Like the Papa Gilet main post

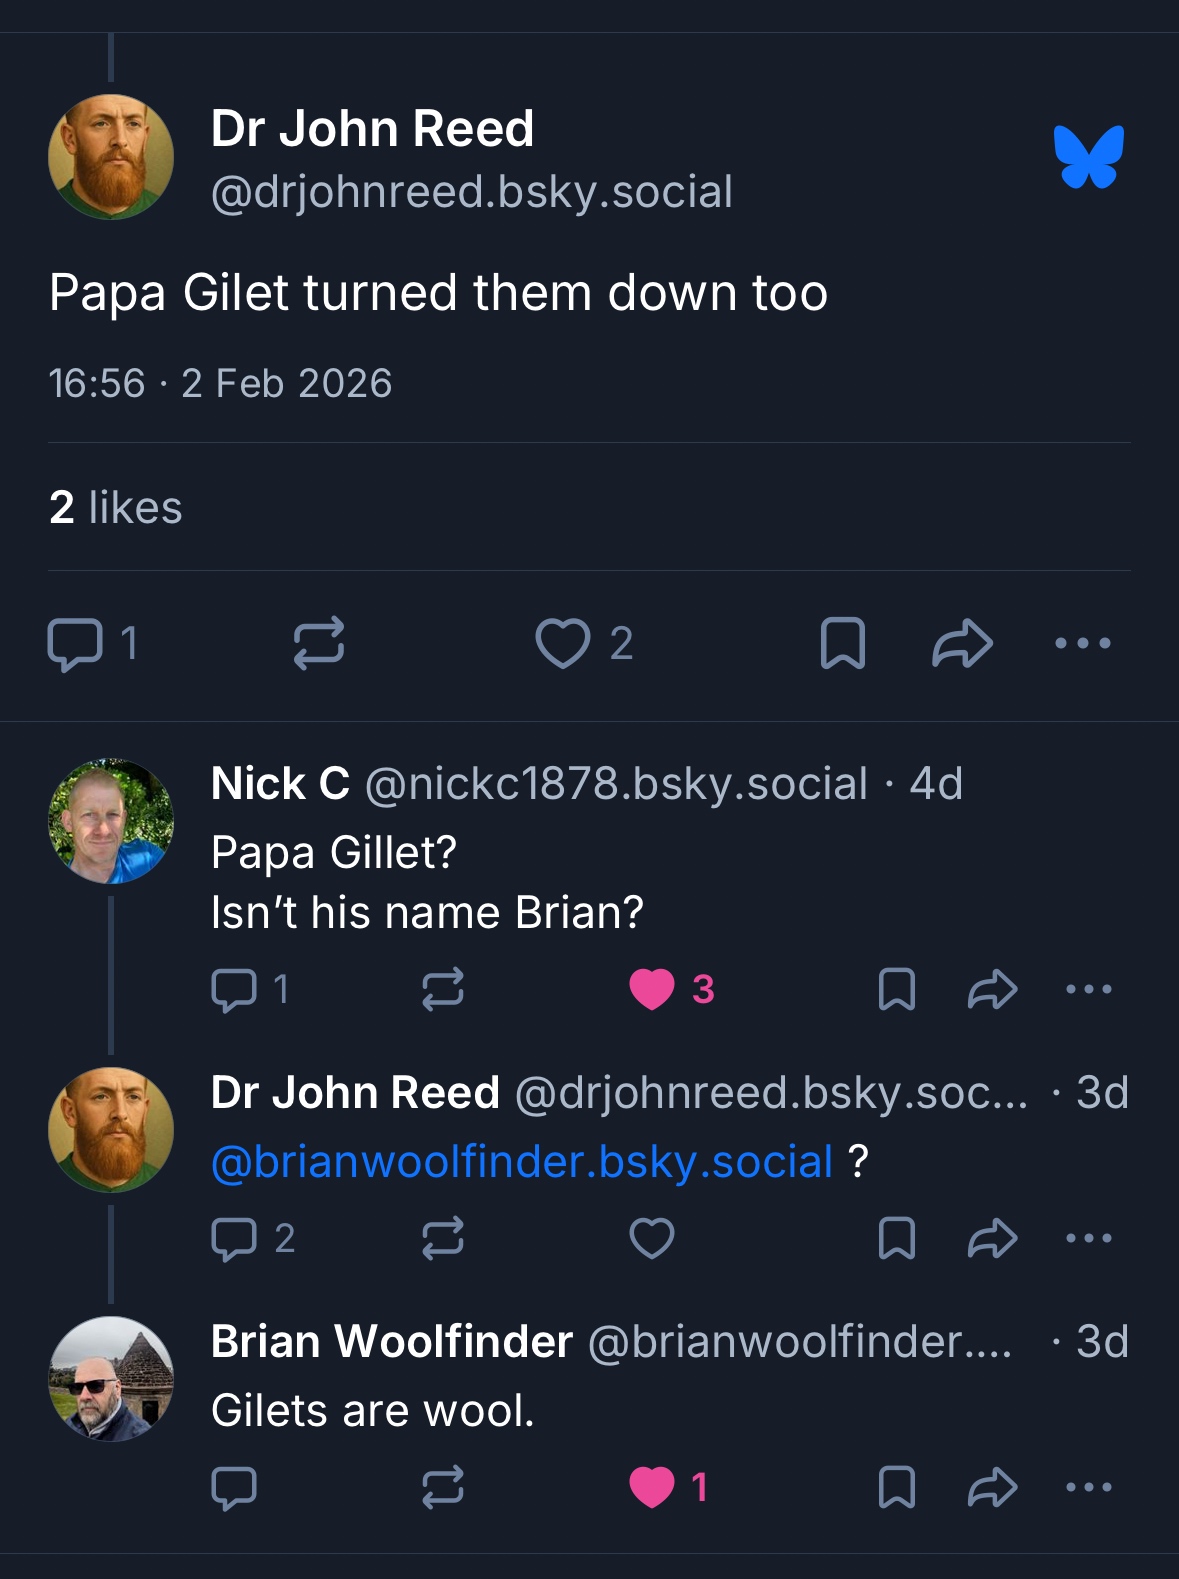click(x=563, y=643)
